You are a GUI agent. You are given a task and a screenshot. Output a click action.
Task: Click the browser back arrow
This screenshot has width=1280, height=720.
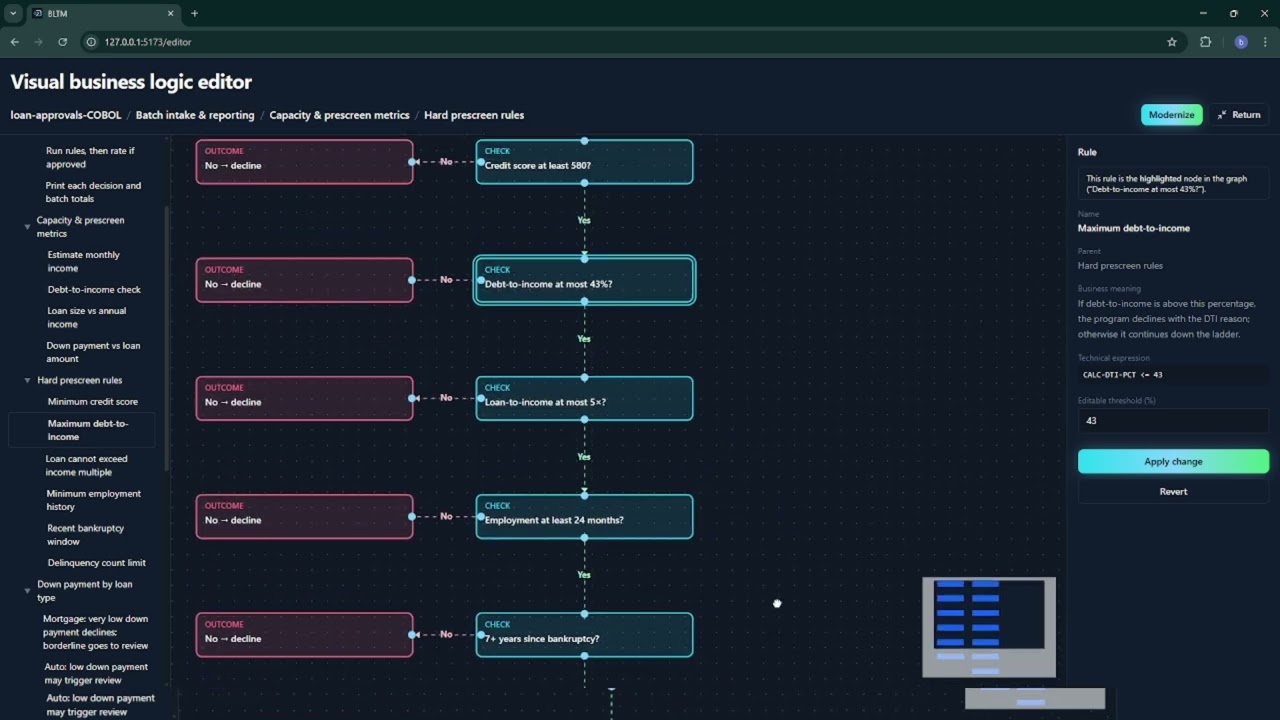coord(14,42)
